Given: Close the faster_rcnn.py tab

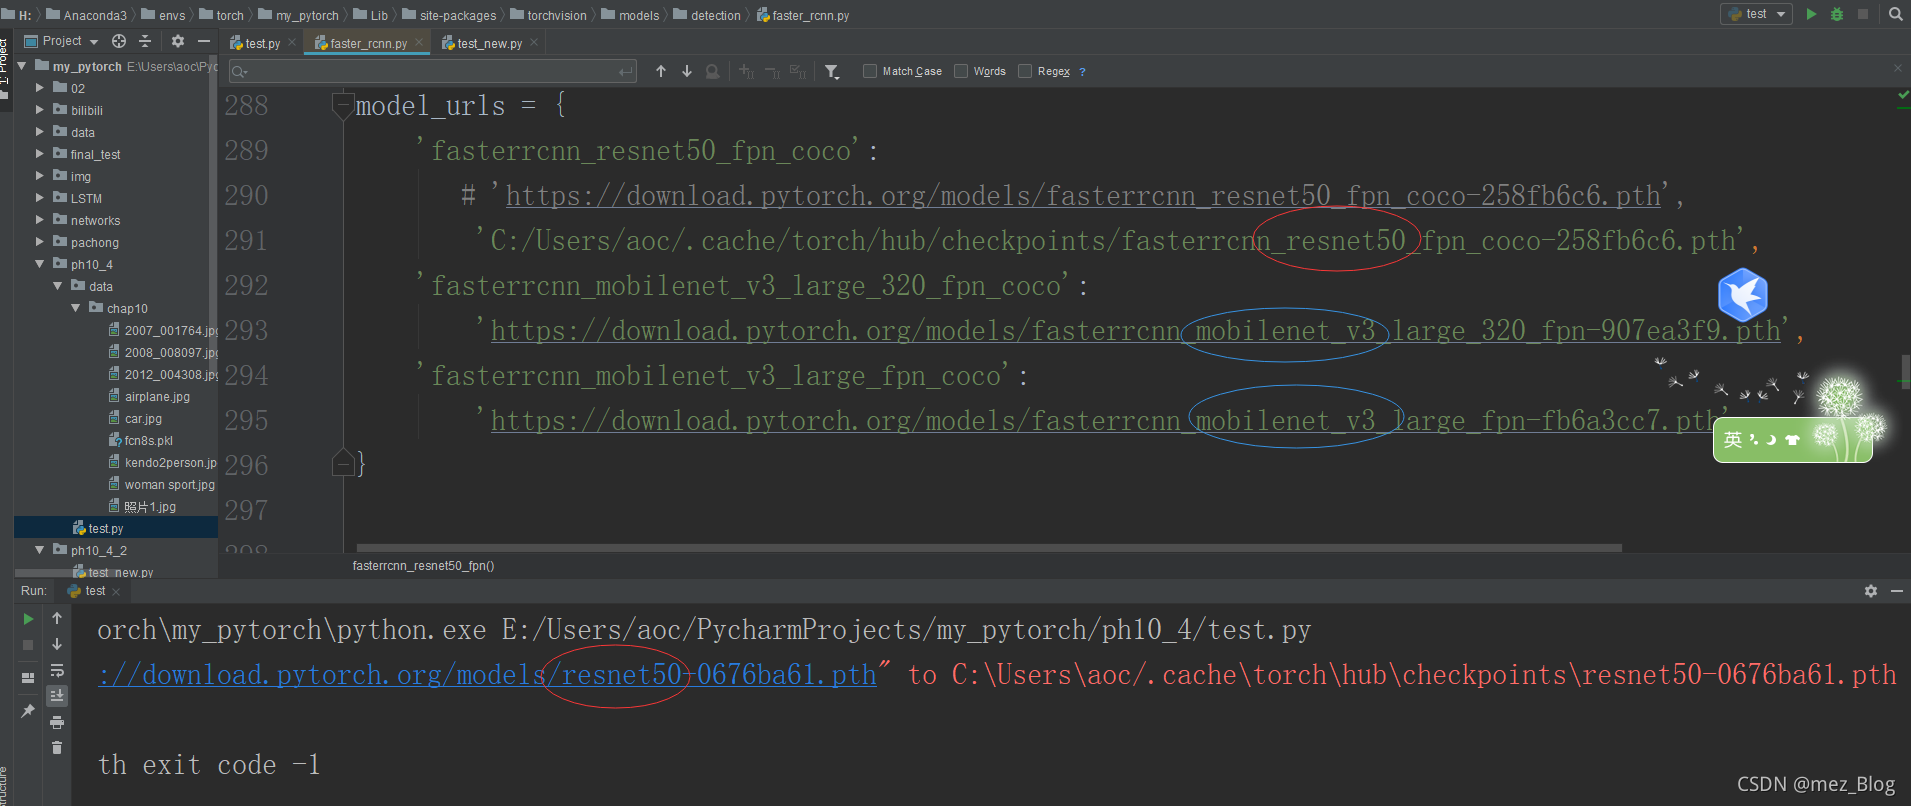Looking at the screenshot, I should [x=419, y=42].
